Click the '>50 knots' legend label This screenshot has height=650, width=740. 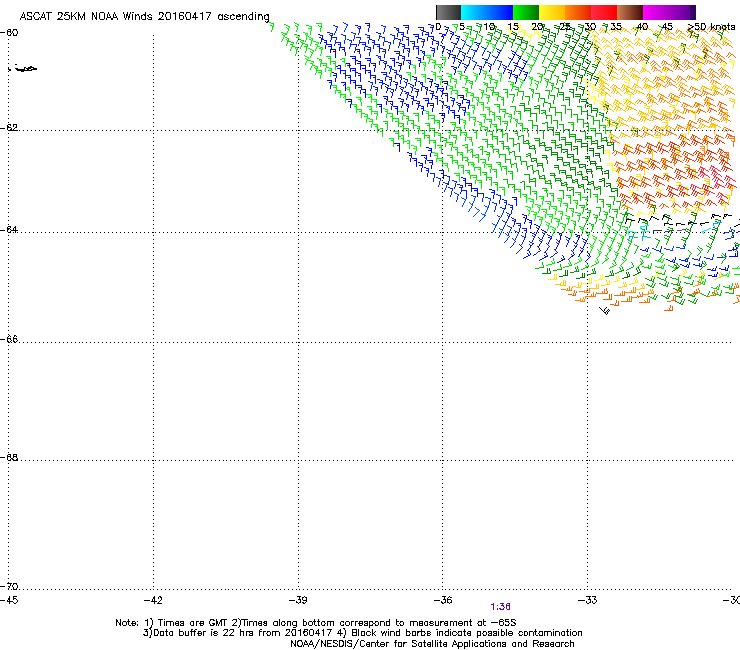point(711,27)
